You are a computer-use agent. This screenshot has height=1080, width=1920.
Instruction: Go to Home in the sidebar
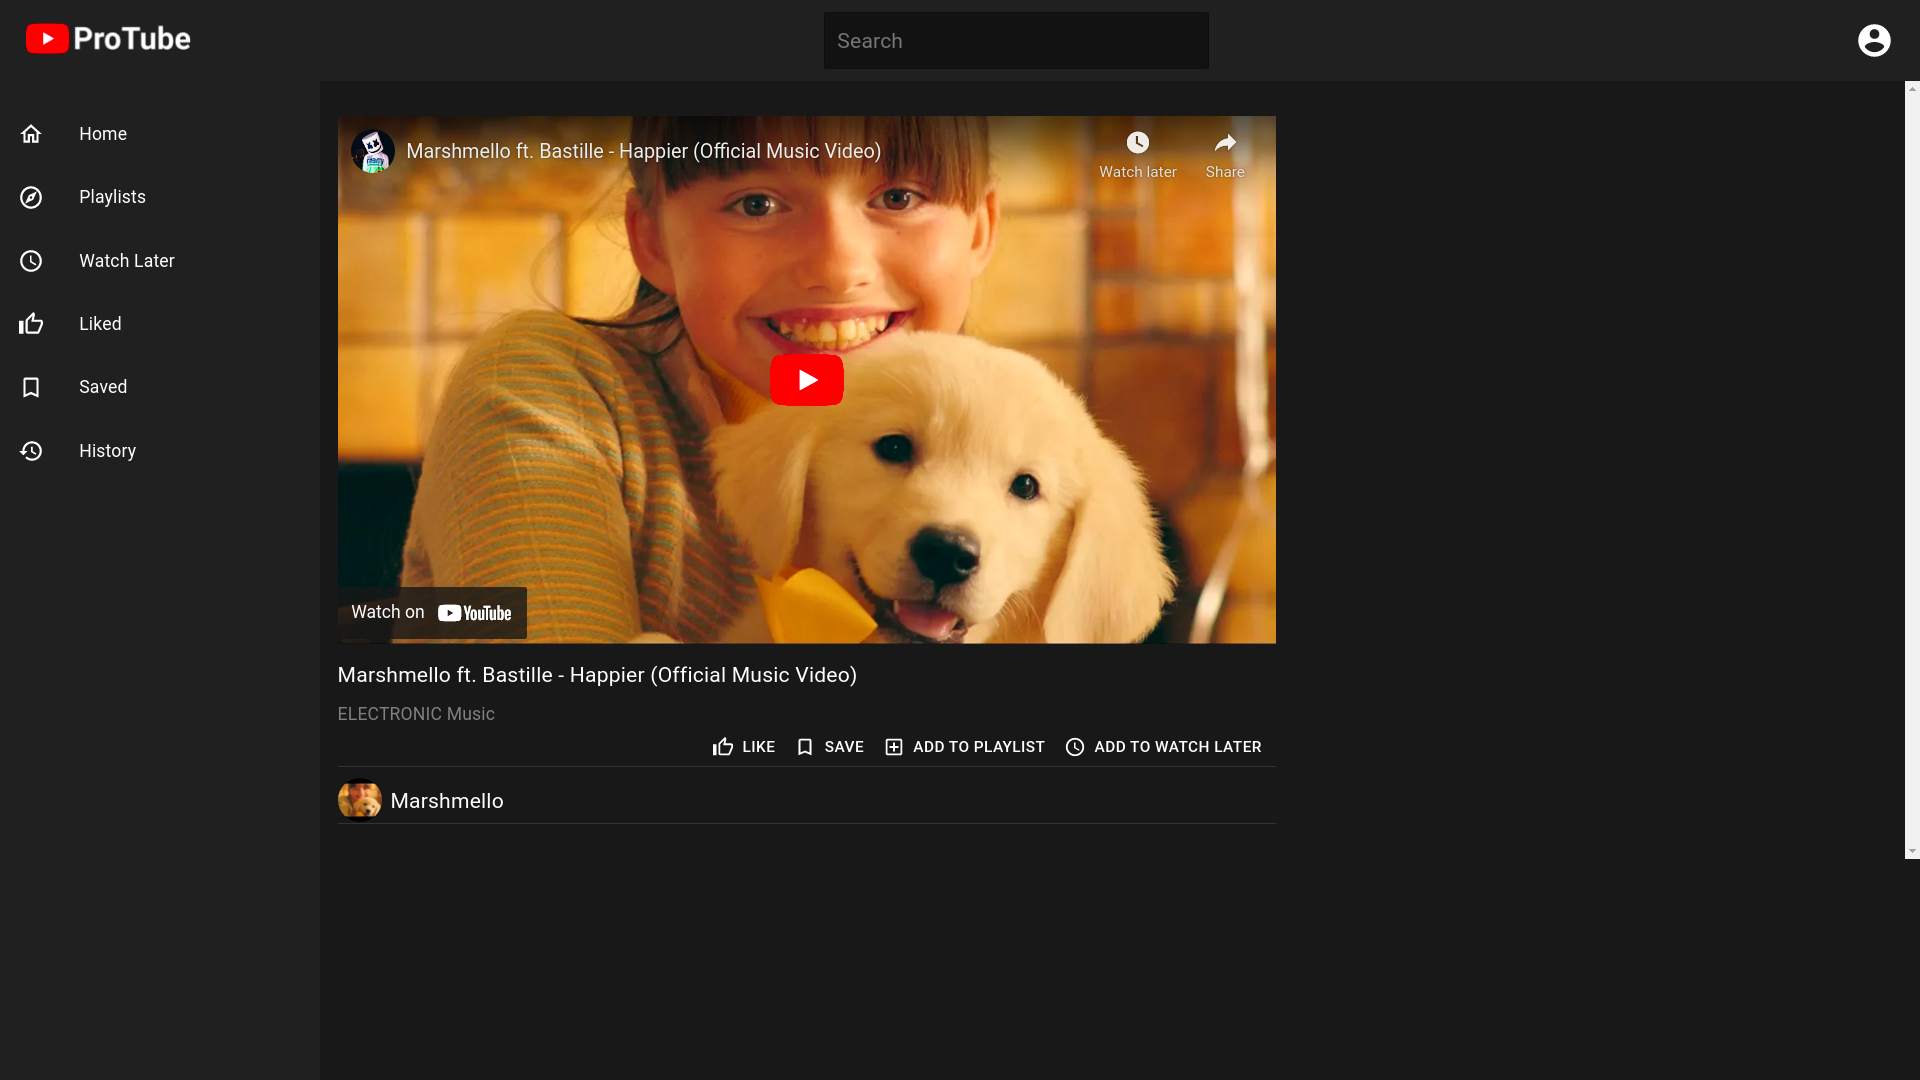[x=160, y=134]
